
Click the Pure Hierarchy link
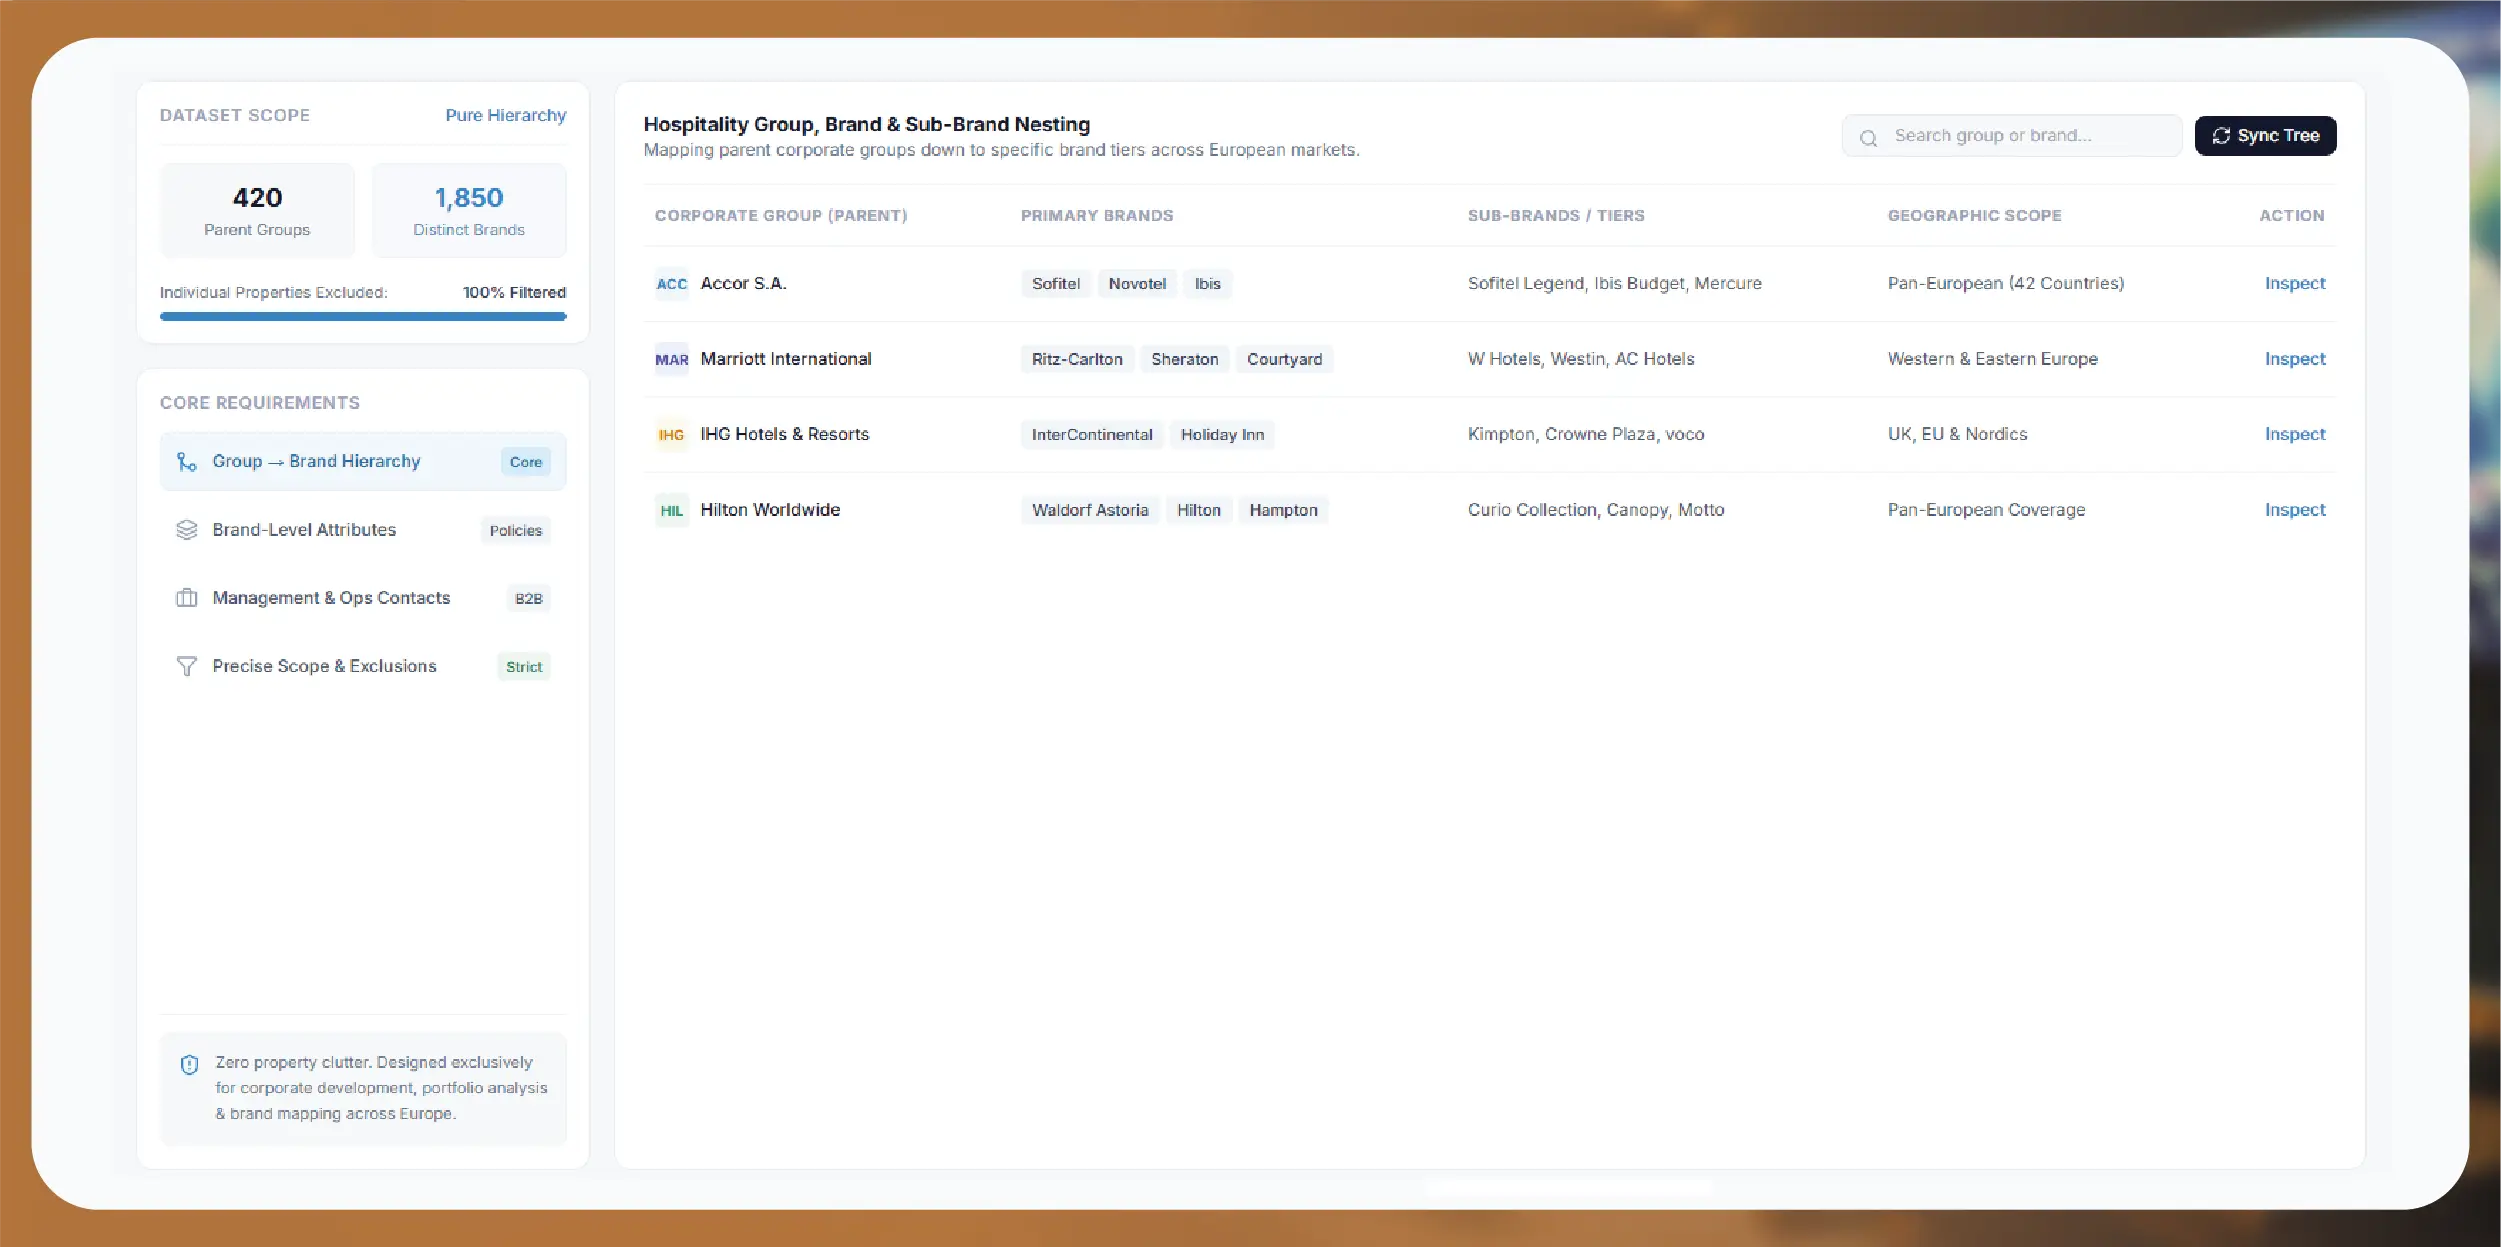point(506,116)
